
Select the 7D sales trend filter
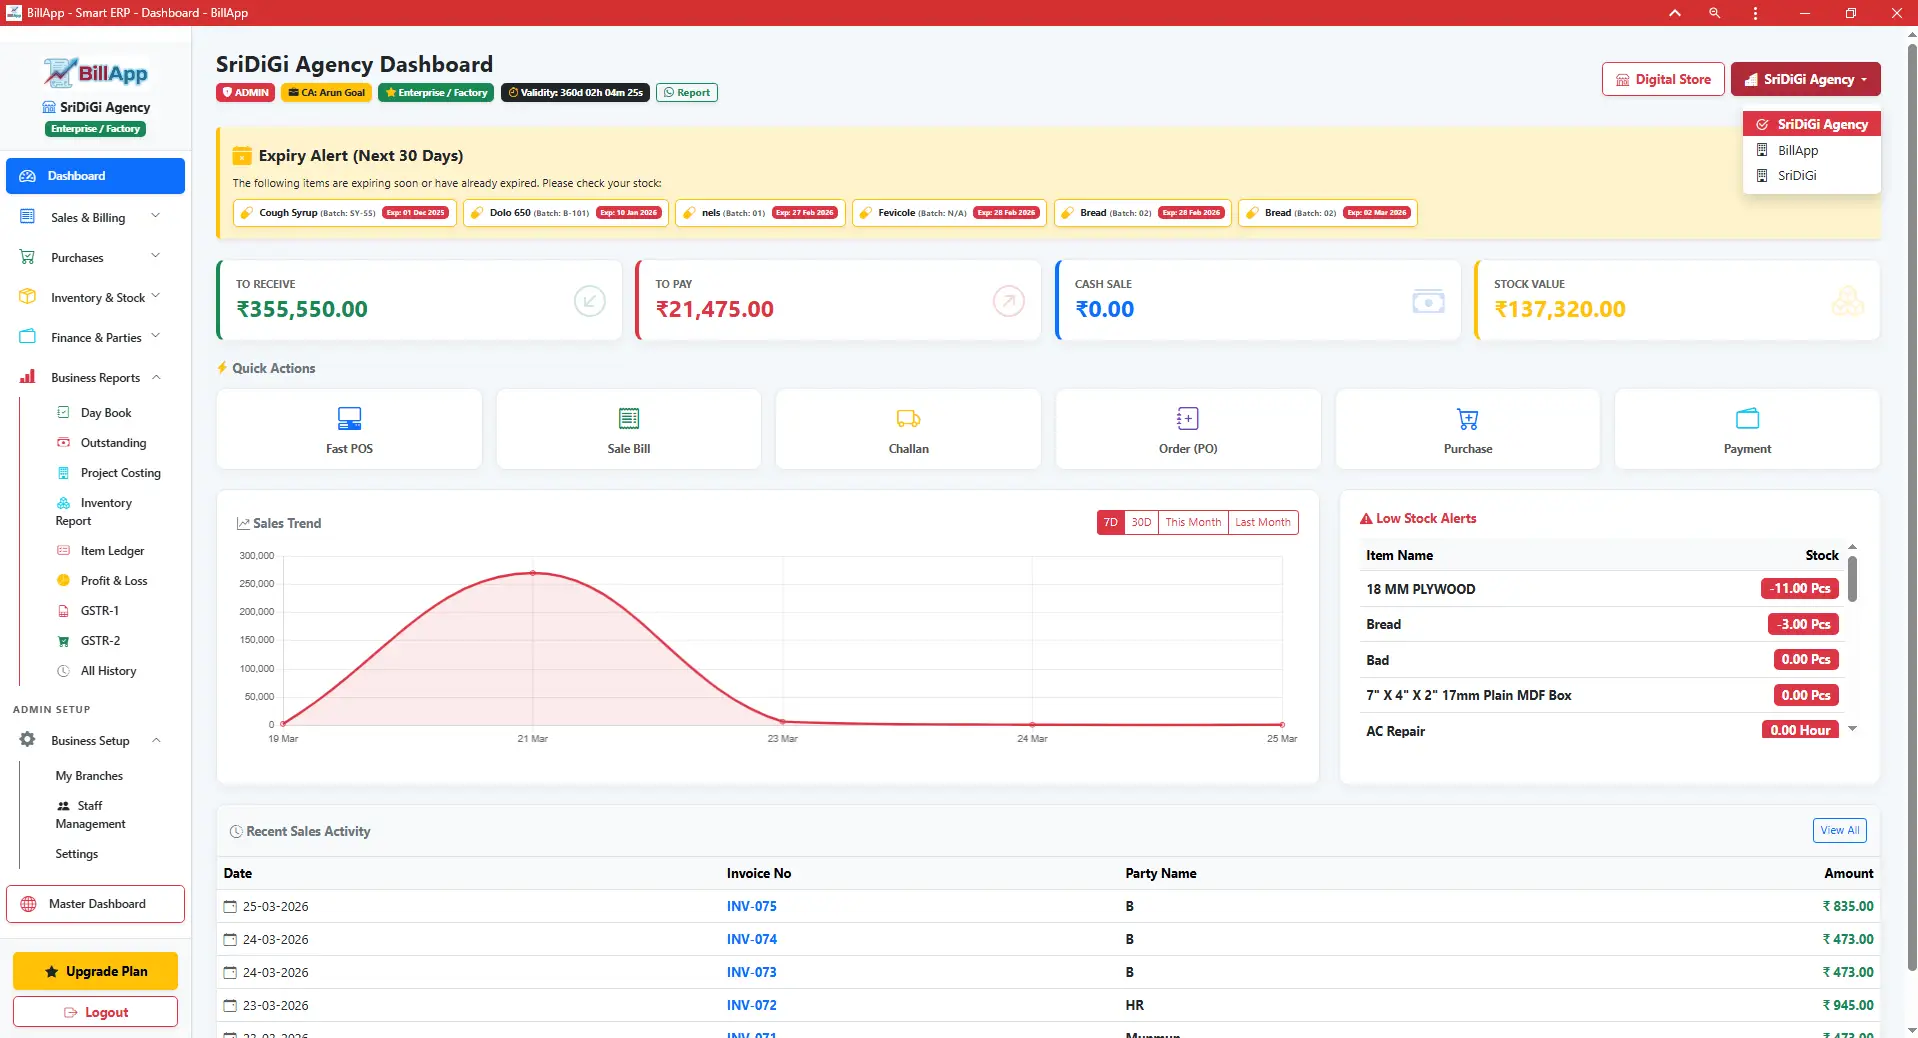tap(1110, 522)
